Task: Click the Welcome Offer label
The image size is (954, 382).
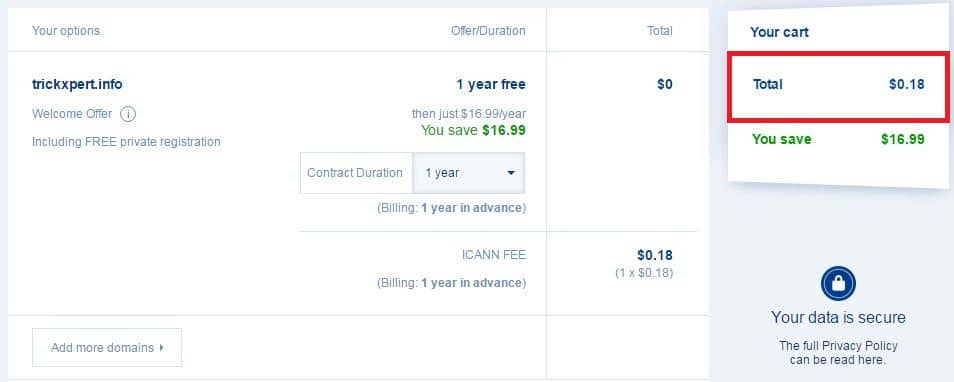Action: (72, 114)
